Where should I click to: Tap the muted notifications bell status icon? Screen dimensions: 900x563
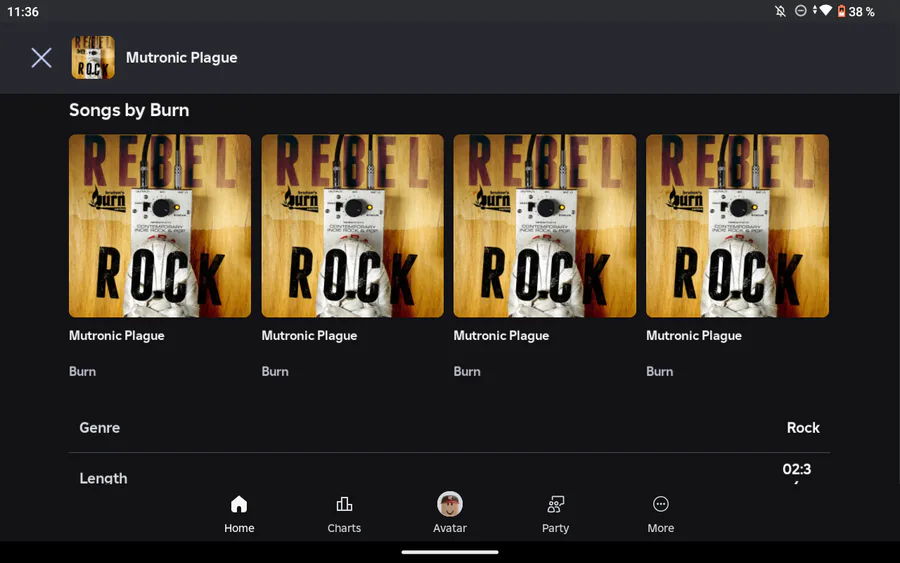780,11
